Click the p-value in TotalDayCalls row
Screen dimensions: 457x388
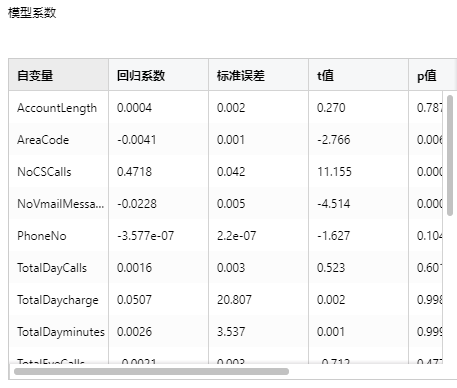[x=430, y=268]
